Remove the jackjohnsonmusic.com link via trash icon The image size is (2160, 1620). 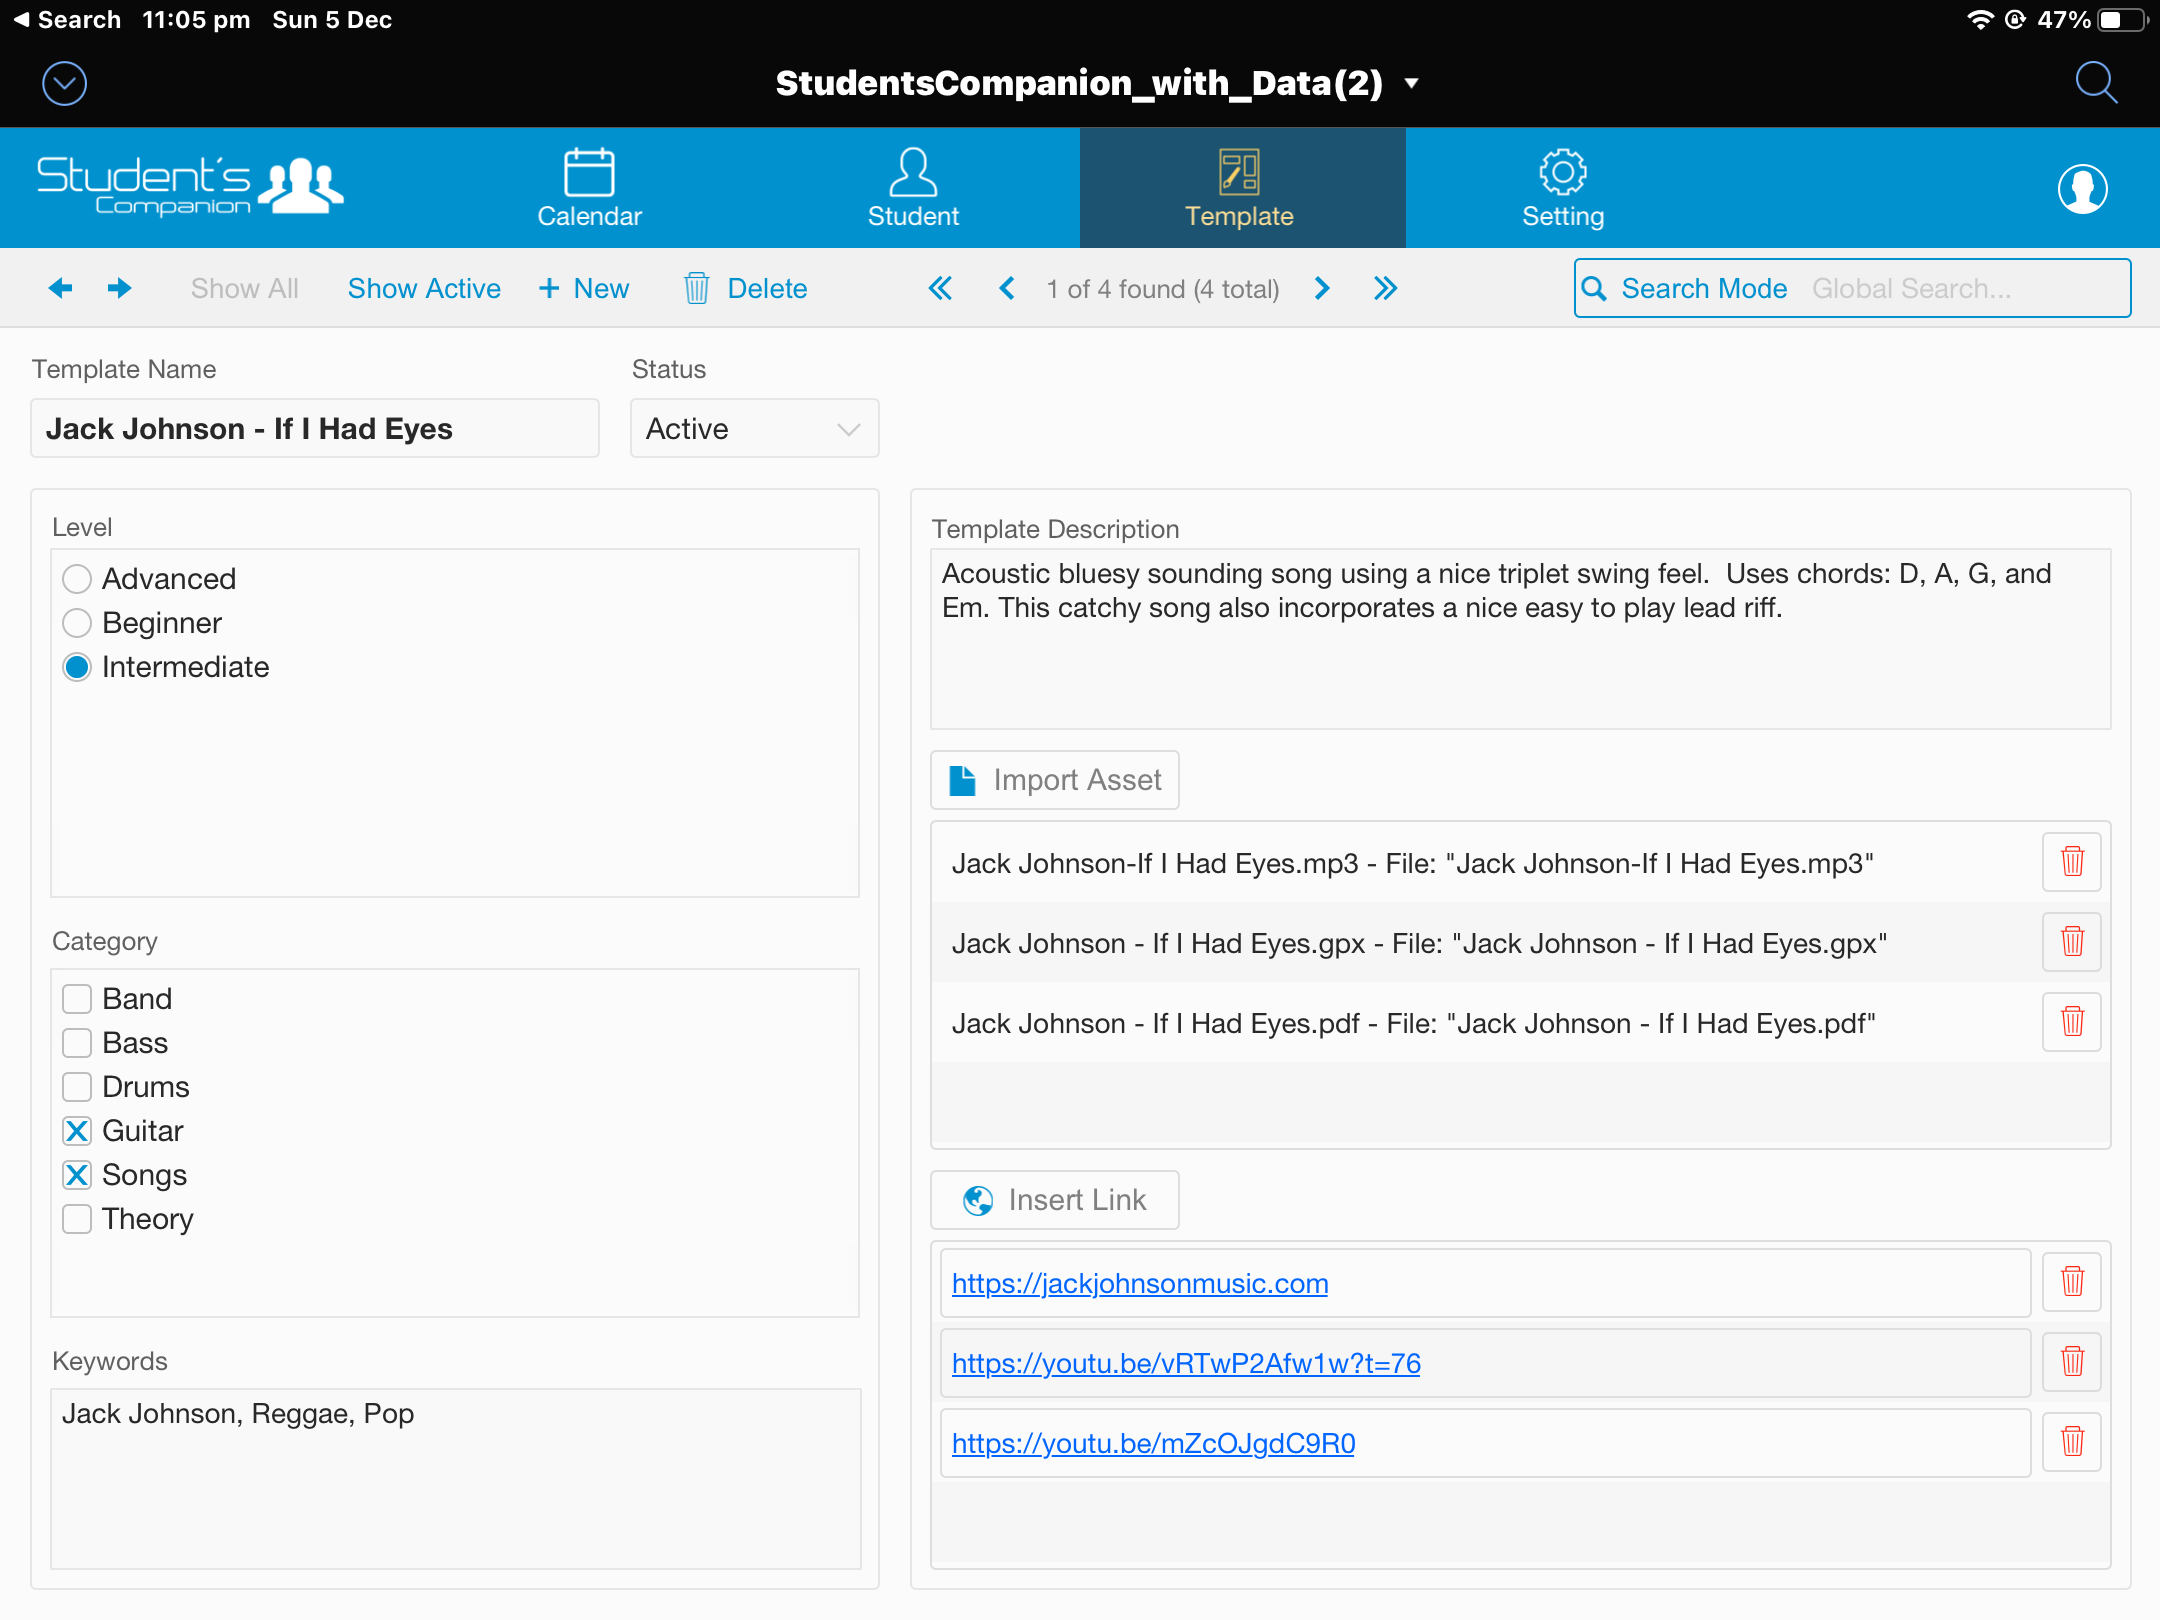[x=2072, y=1282]
